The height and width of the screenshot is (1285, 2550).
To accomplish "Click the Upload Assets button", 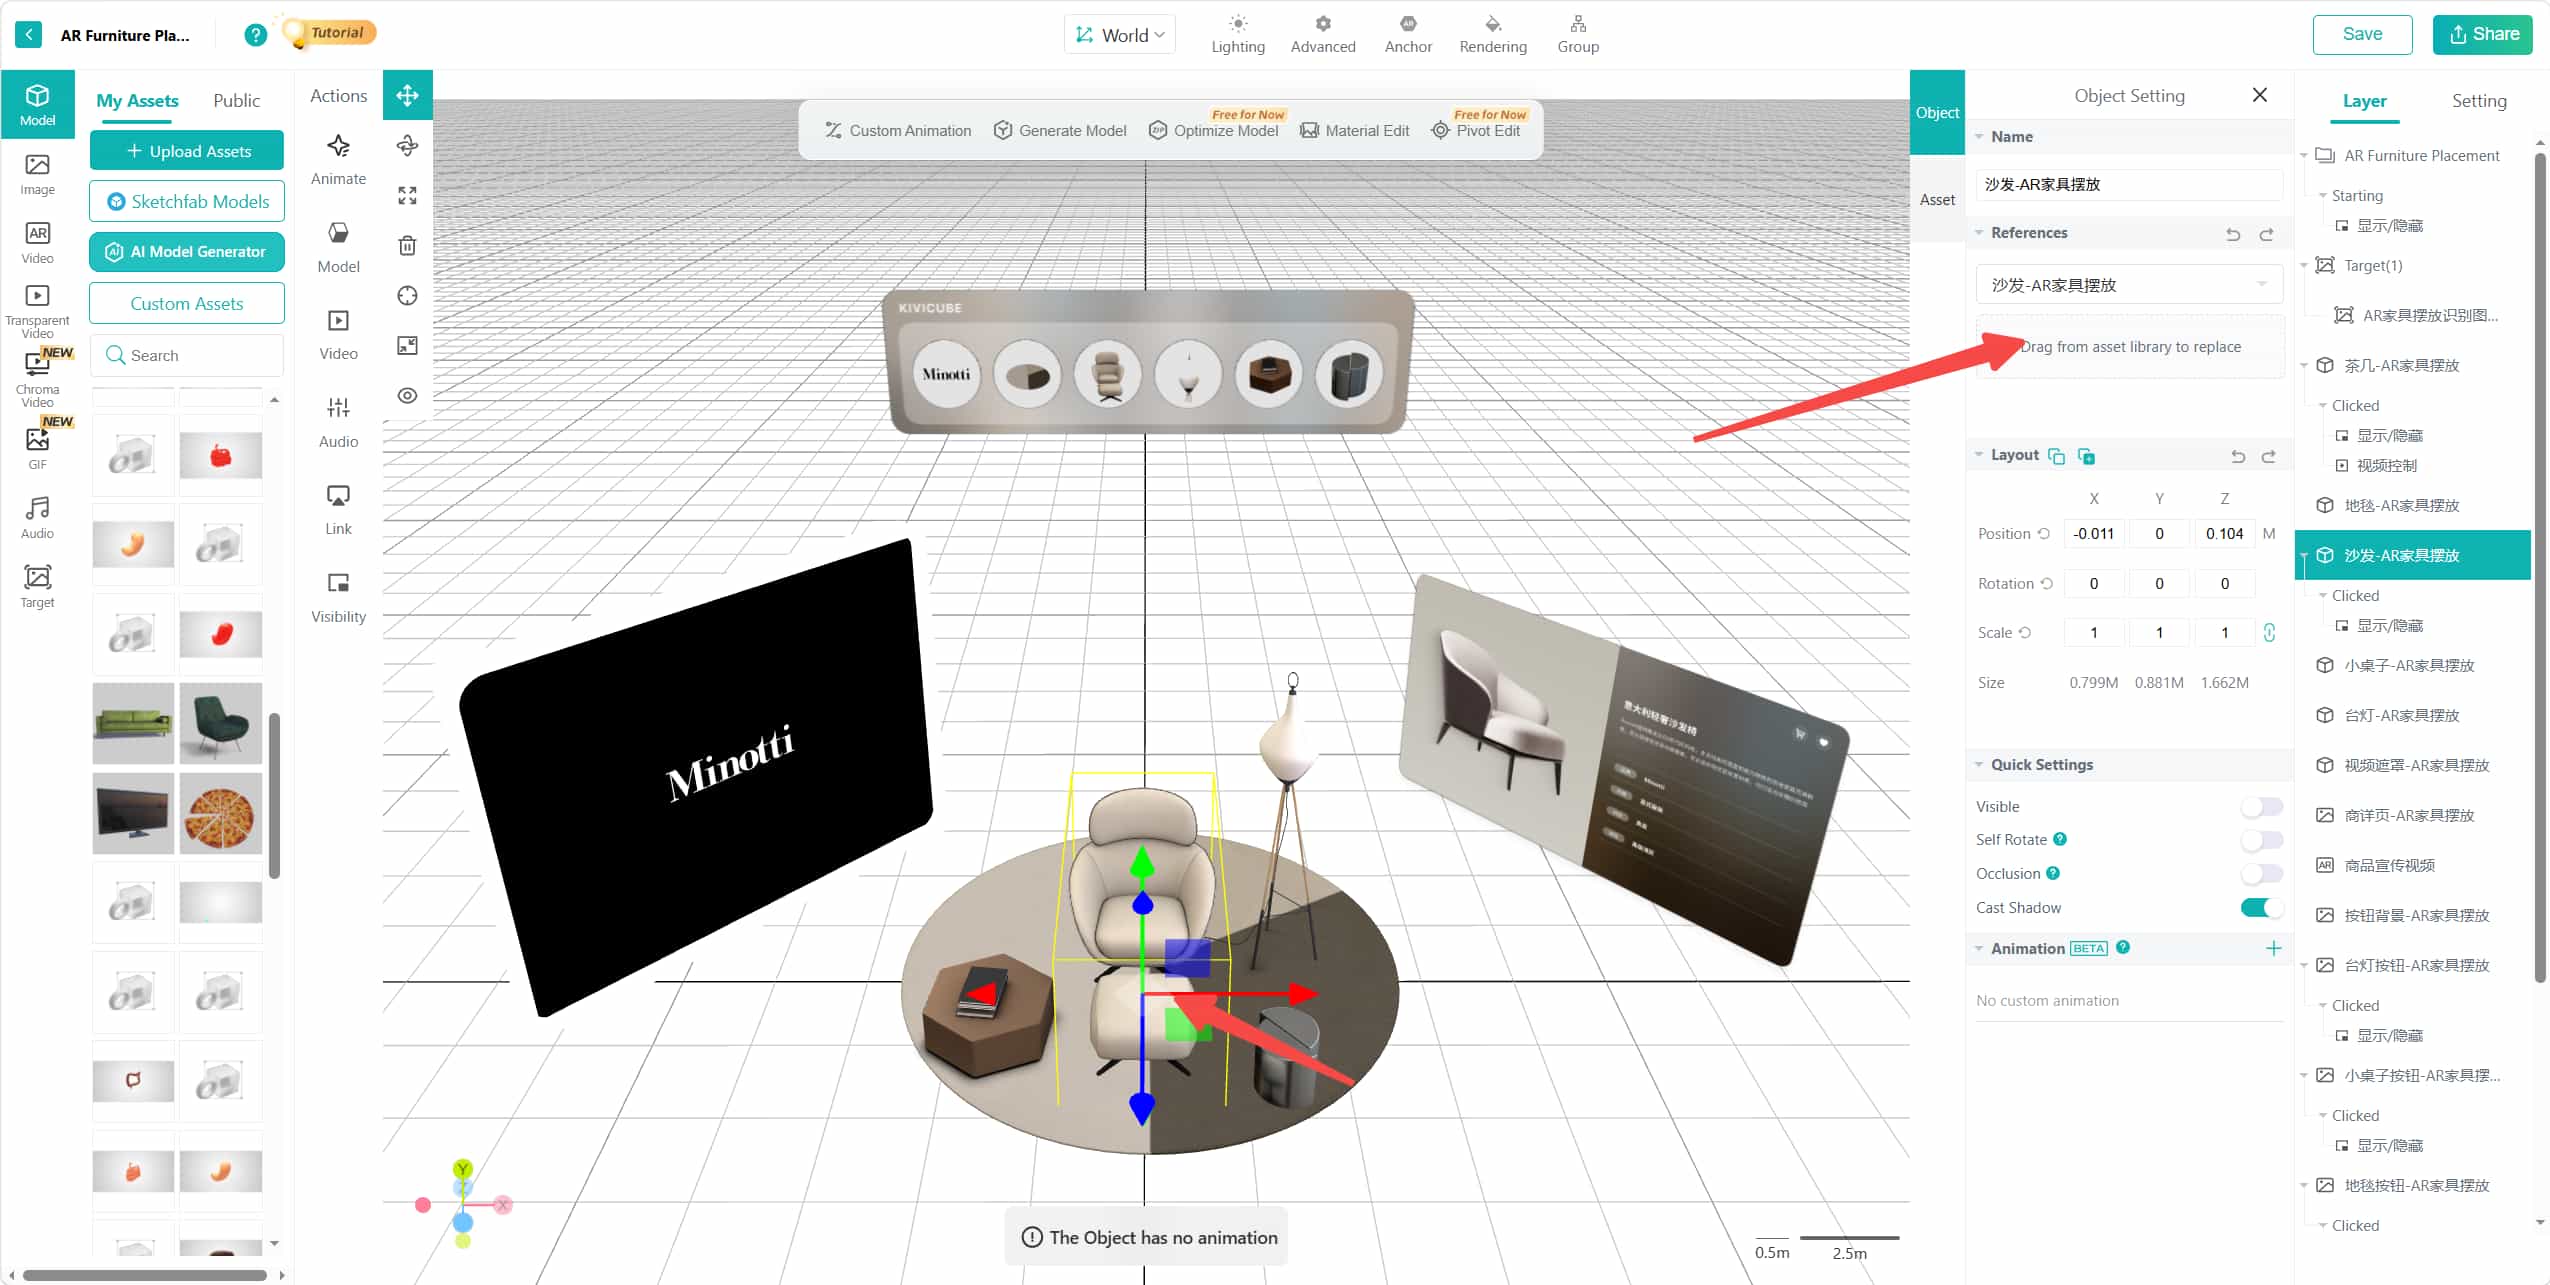I will pyautogui.click(x=187, y=151).
